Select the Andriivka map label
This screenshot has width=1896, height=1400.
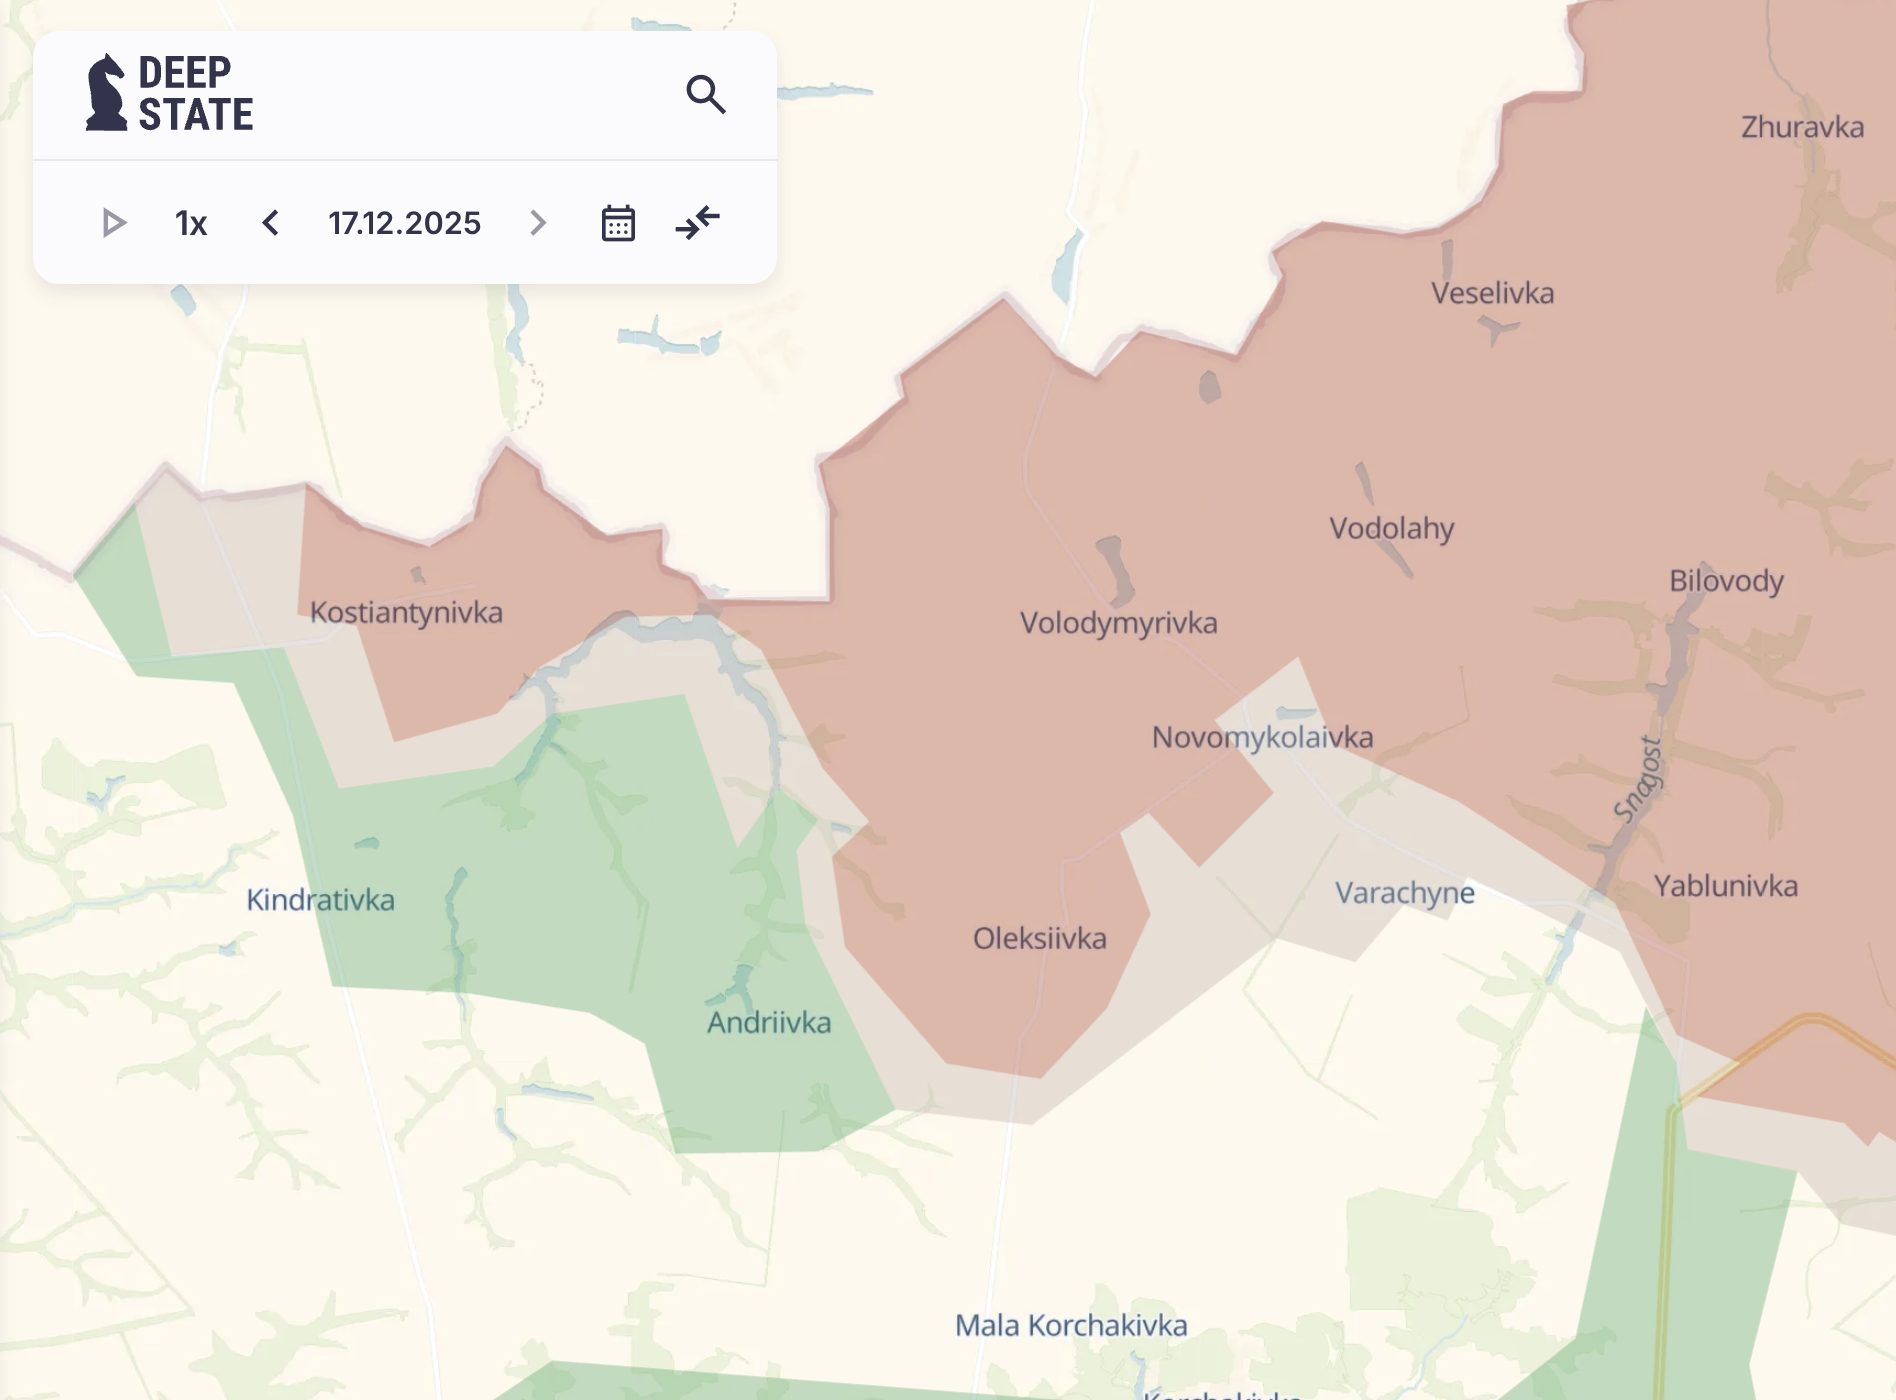pos(769,1022)
